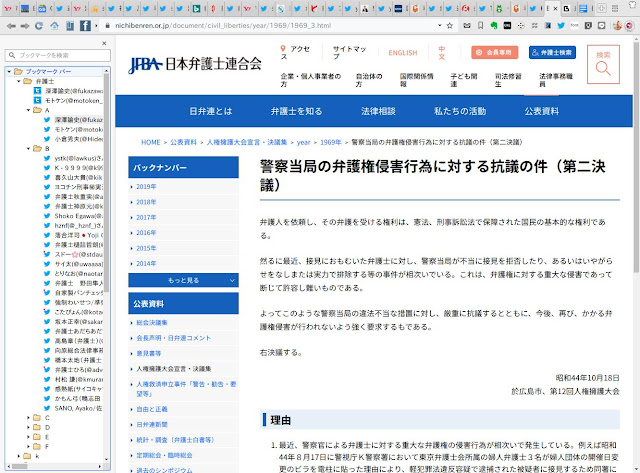This screenshot has width=640, height=473.
Task: Click the bookmarks panel horizontal scrollbar
Action: click(22, 466)
